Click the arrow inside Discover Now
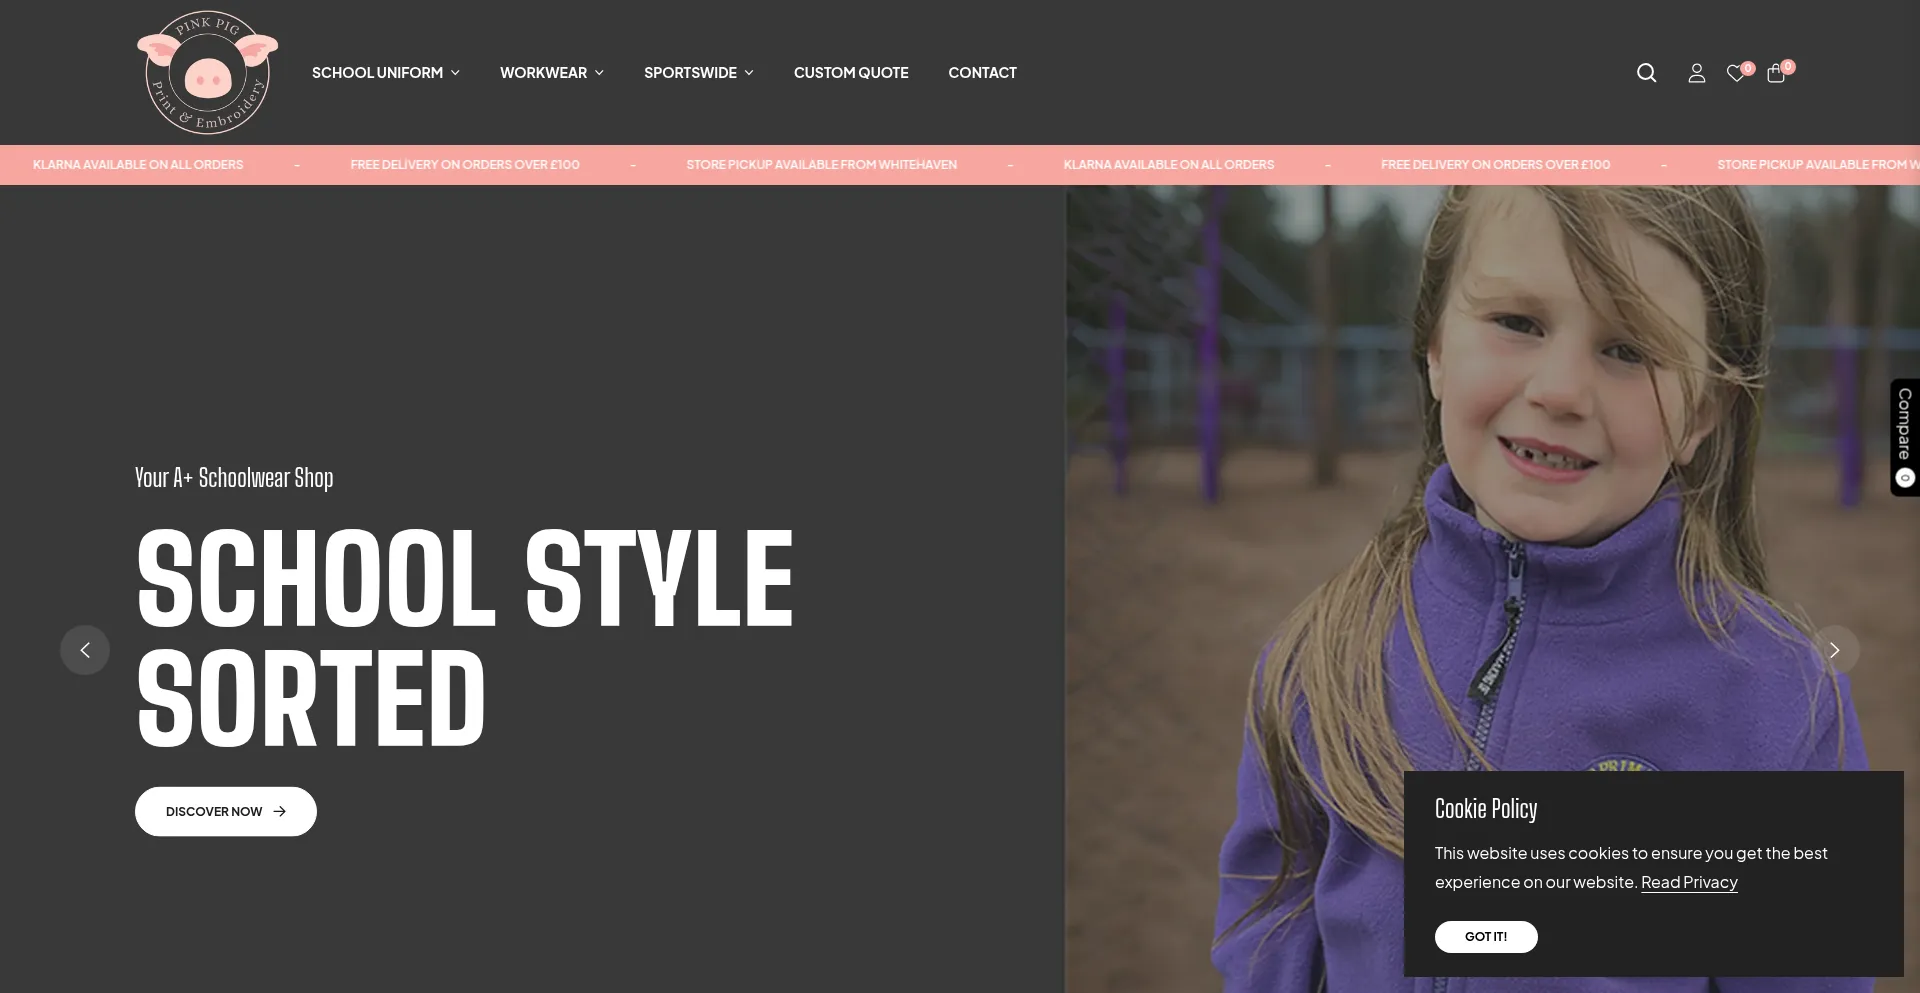 click(x=280, y=811)
